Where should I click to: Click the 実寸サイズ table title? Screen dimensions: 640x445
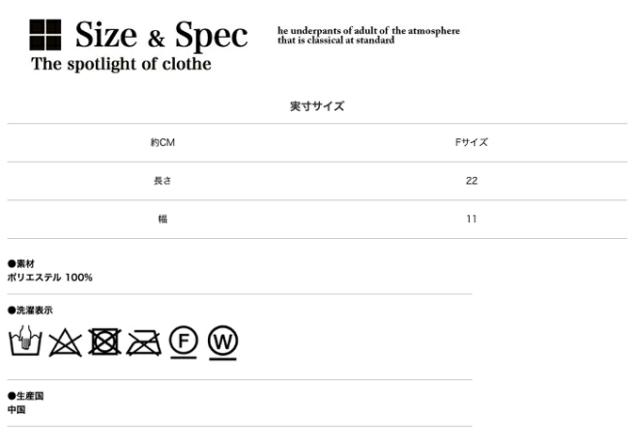317,106
